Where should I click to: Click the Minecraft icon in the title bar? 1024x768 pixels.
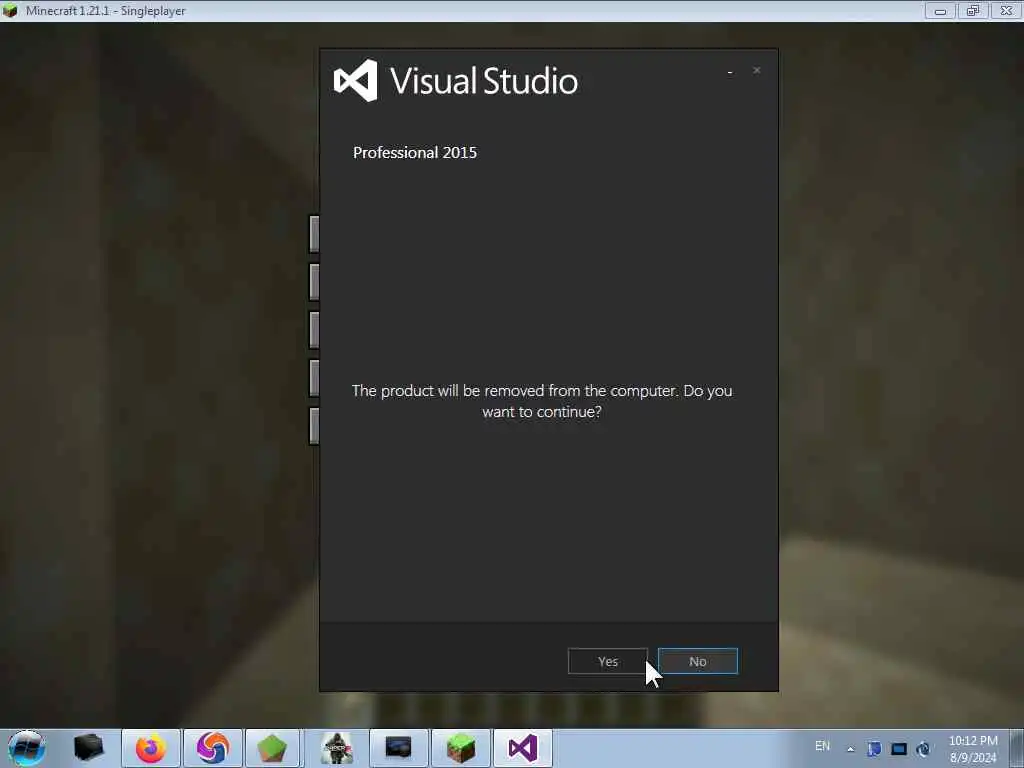[10, 11]
